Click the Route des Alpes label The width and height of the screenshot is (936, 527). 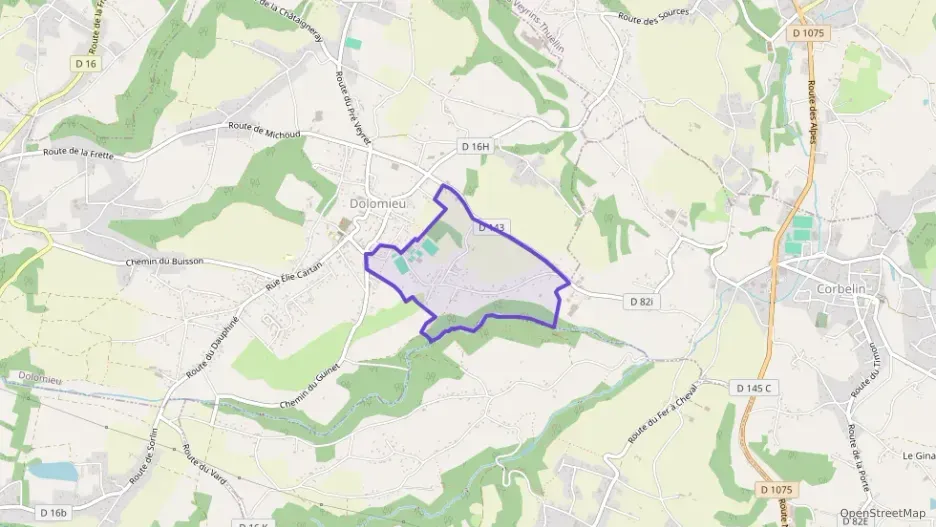point(812,112)
